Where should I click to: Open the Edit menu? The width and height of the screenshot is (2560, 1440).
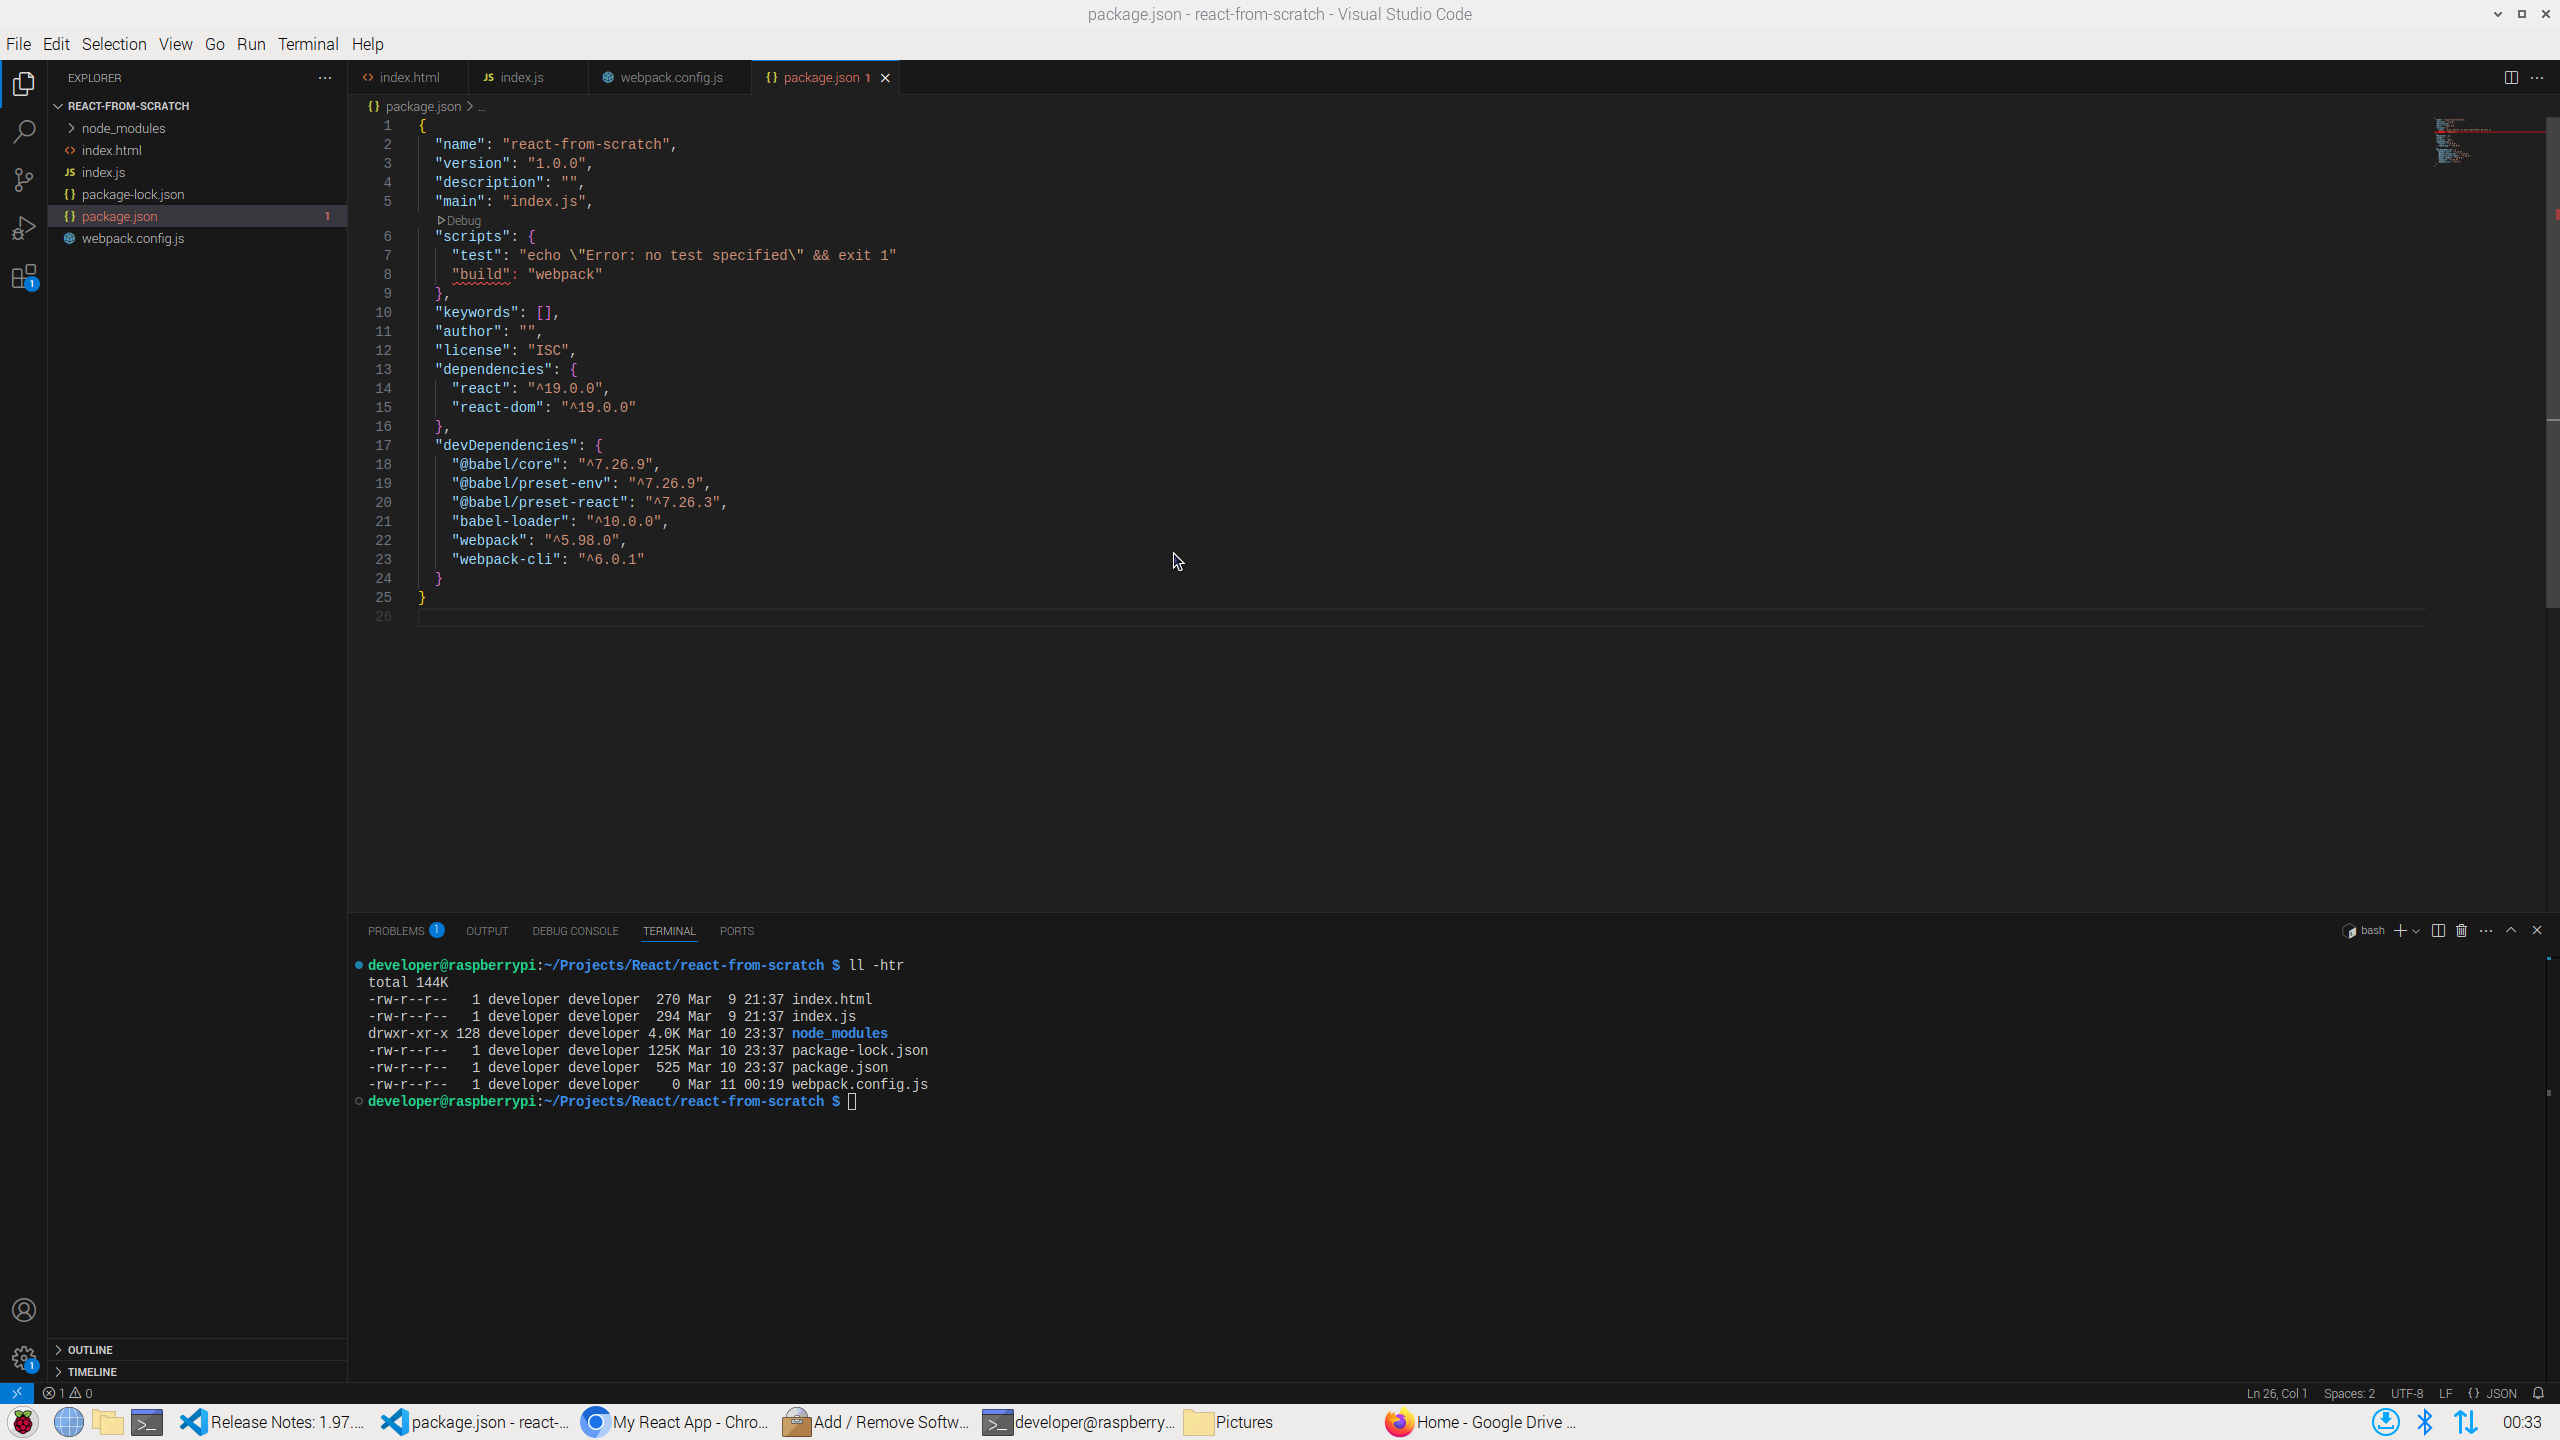tap(56, 44)
